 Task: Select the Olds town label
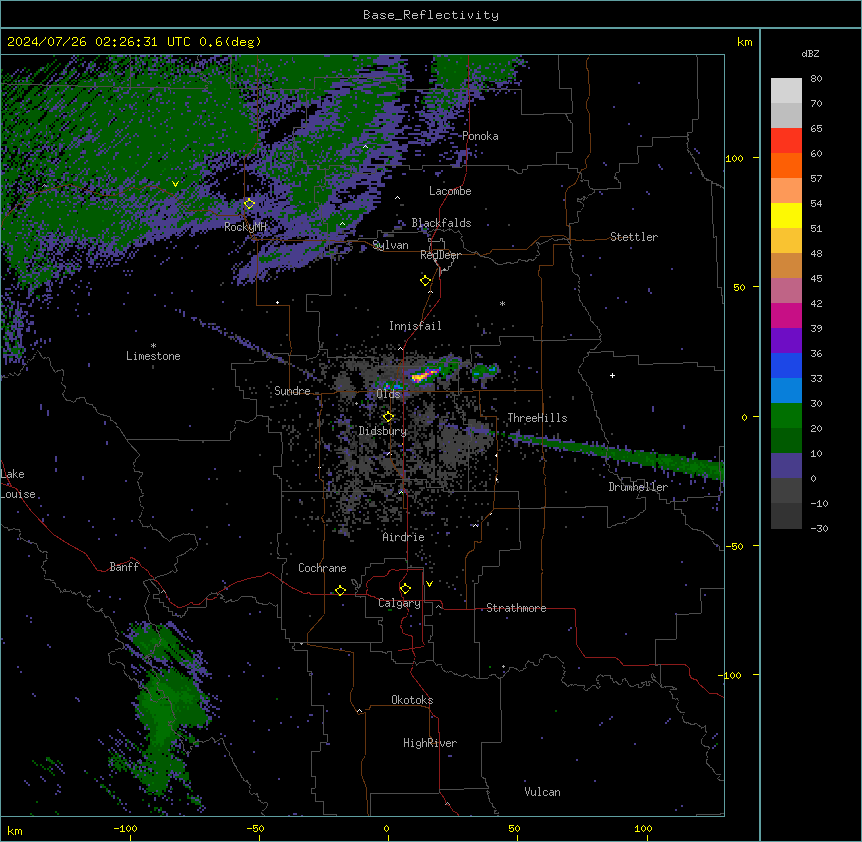coord(388,394)
